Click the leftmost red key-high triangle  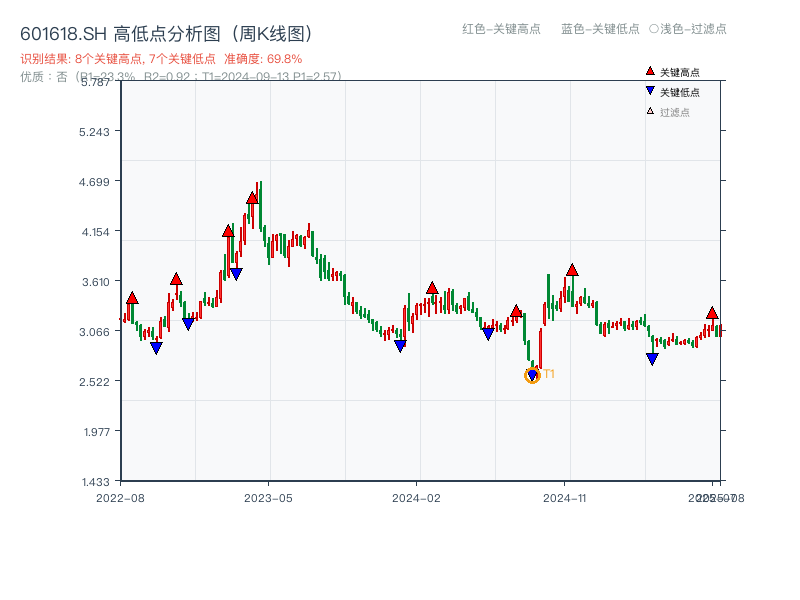(132, 298)
